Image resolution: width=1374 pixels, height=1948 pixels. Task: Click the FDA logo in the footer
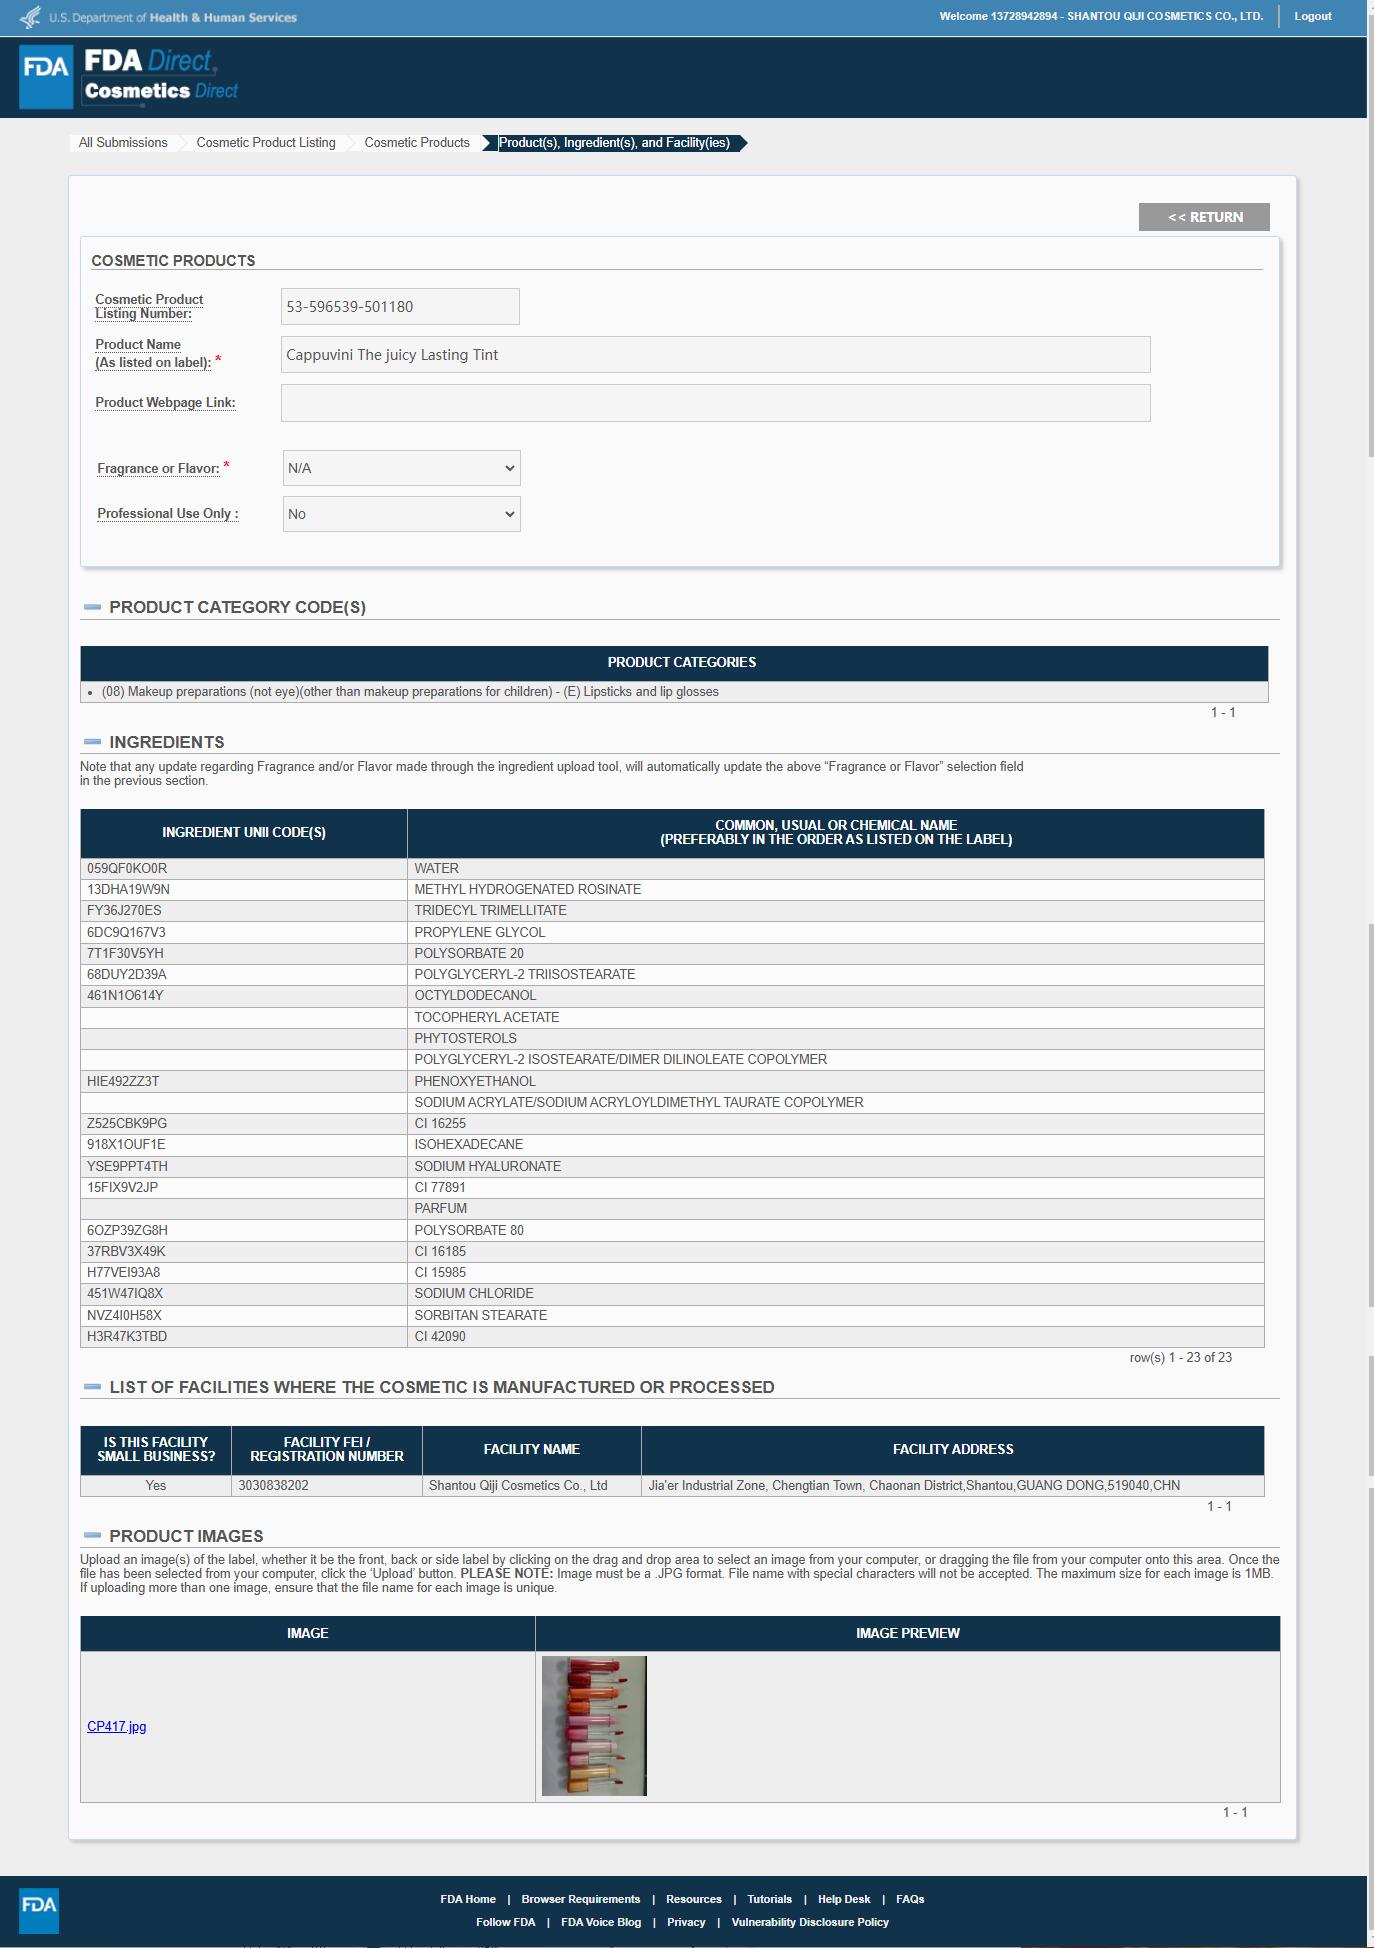(39, 1910)
